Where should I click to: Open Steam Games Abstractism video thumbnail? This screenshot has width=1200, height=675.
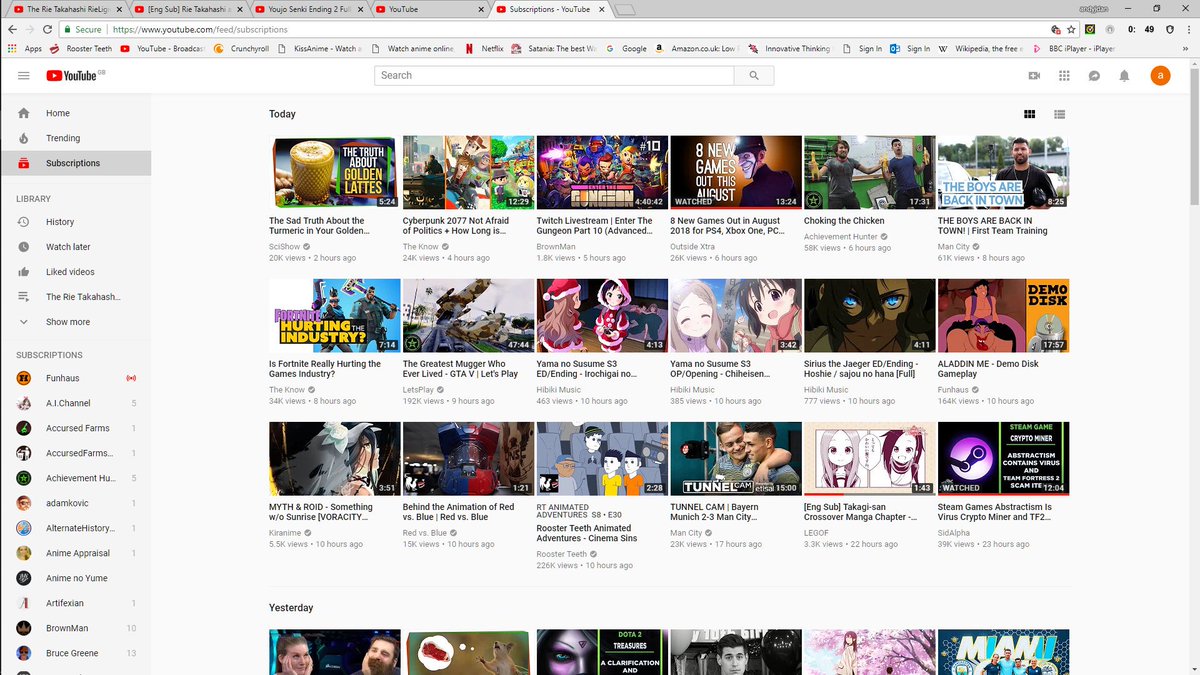1003,458
